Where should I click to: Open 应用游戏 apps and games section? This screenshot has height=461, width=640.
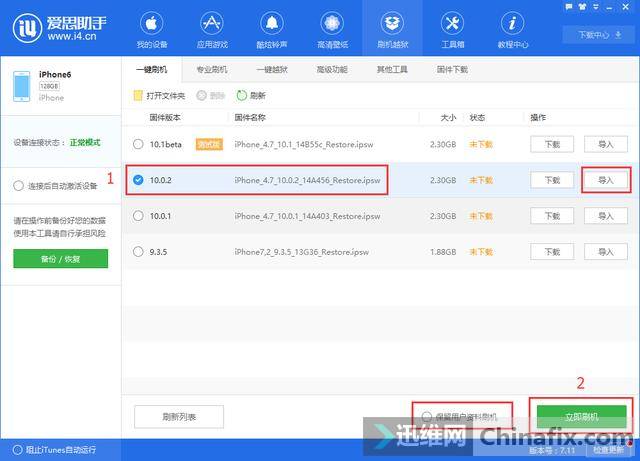[212, 30]
